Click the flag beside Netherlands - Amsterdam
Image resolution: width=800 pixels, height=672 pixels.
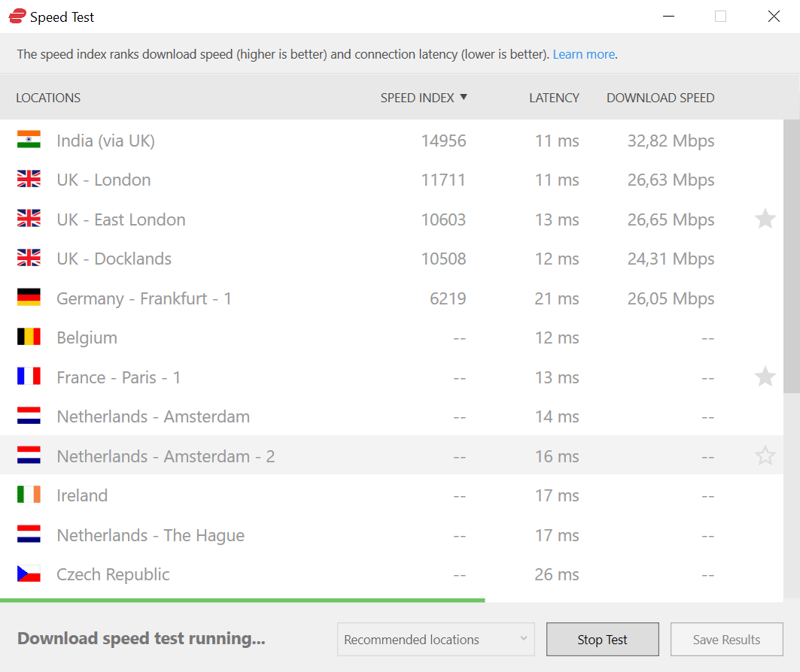coord(29,415)
